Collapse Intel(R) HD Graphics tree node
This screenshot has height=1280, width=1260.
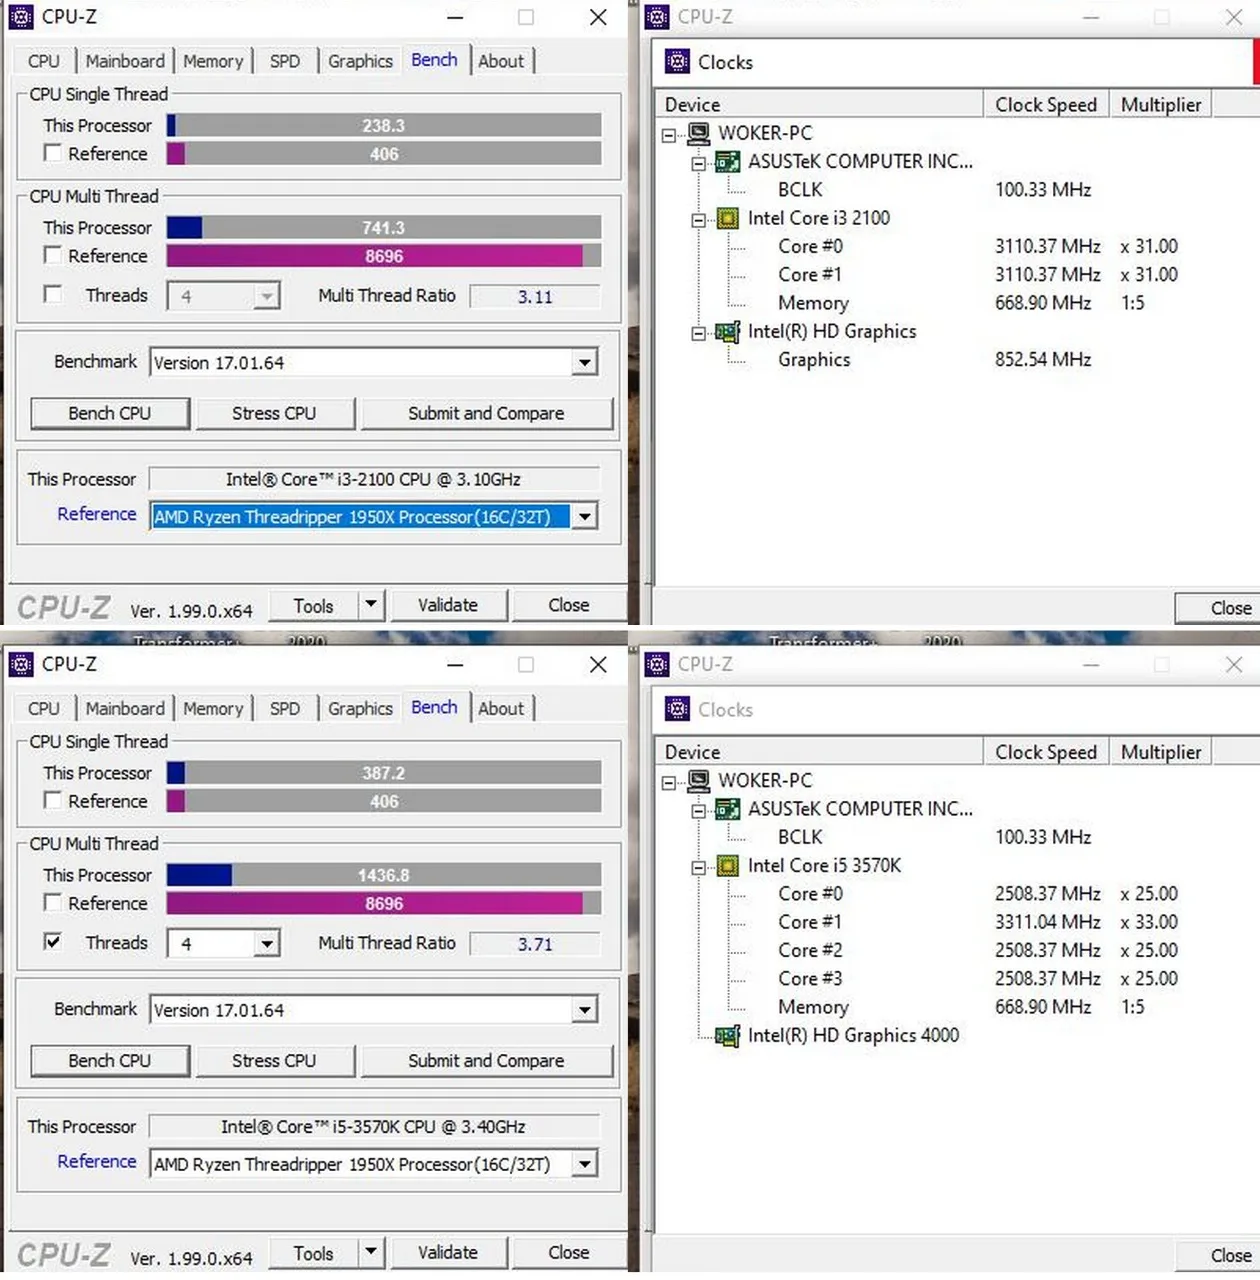[699, 333]
